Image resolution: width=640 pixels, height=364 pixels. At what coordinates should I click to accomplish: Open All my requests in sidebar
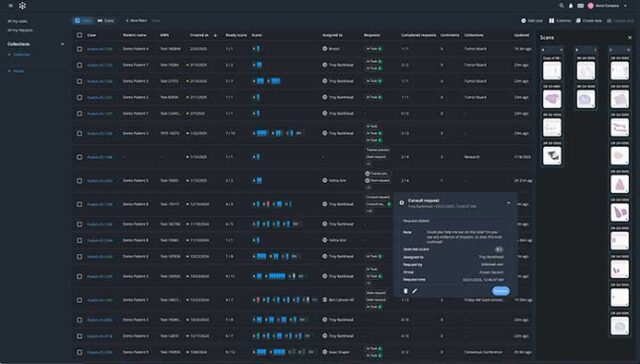click(x=20, y=30)
